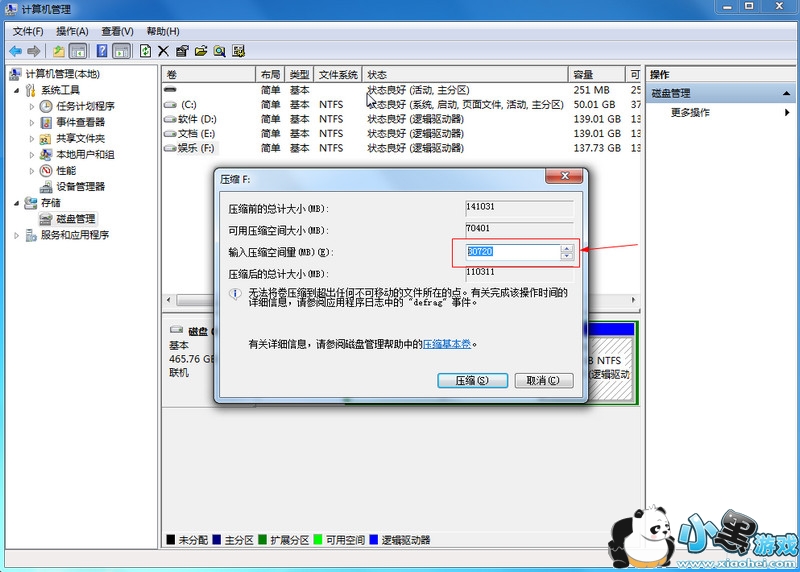Click the 输入压缩空间量 input field
Viewport: 800px width, 572px height.
512,252
